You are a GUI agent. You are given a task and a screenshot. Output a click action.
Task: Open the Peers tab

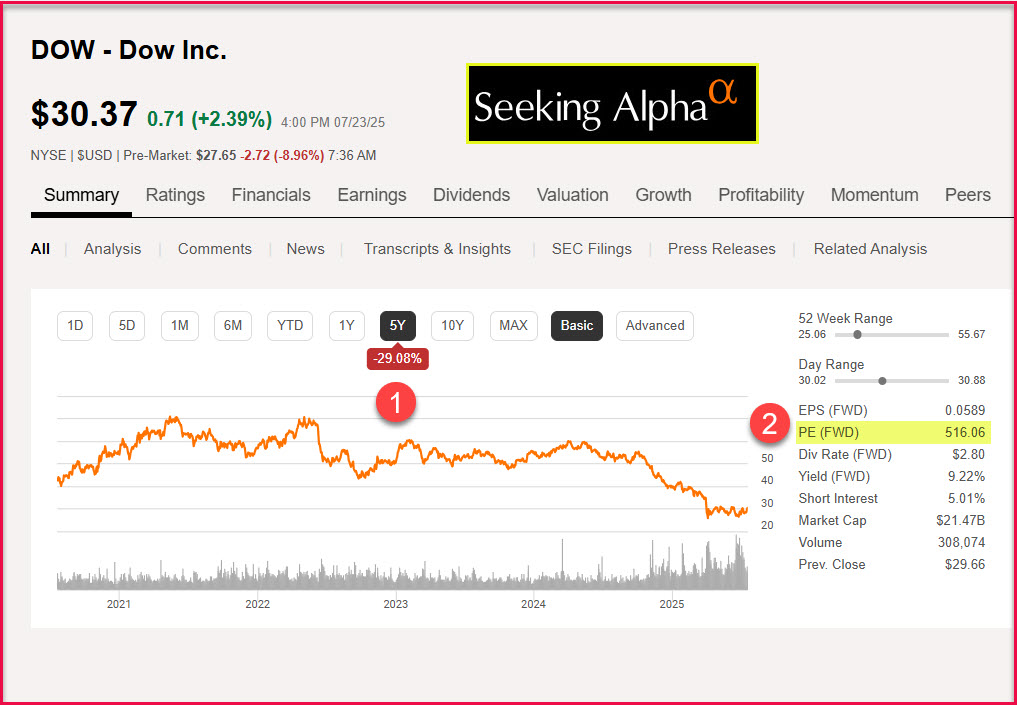[967, 195]
